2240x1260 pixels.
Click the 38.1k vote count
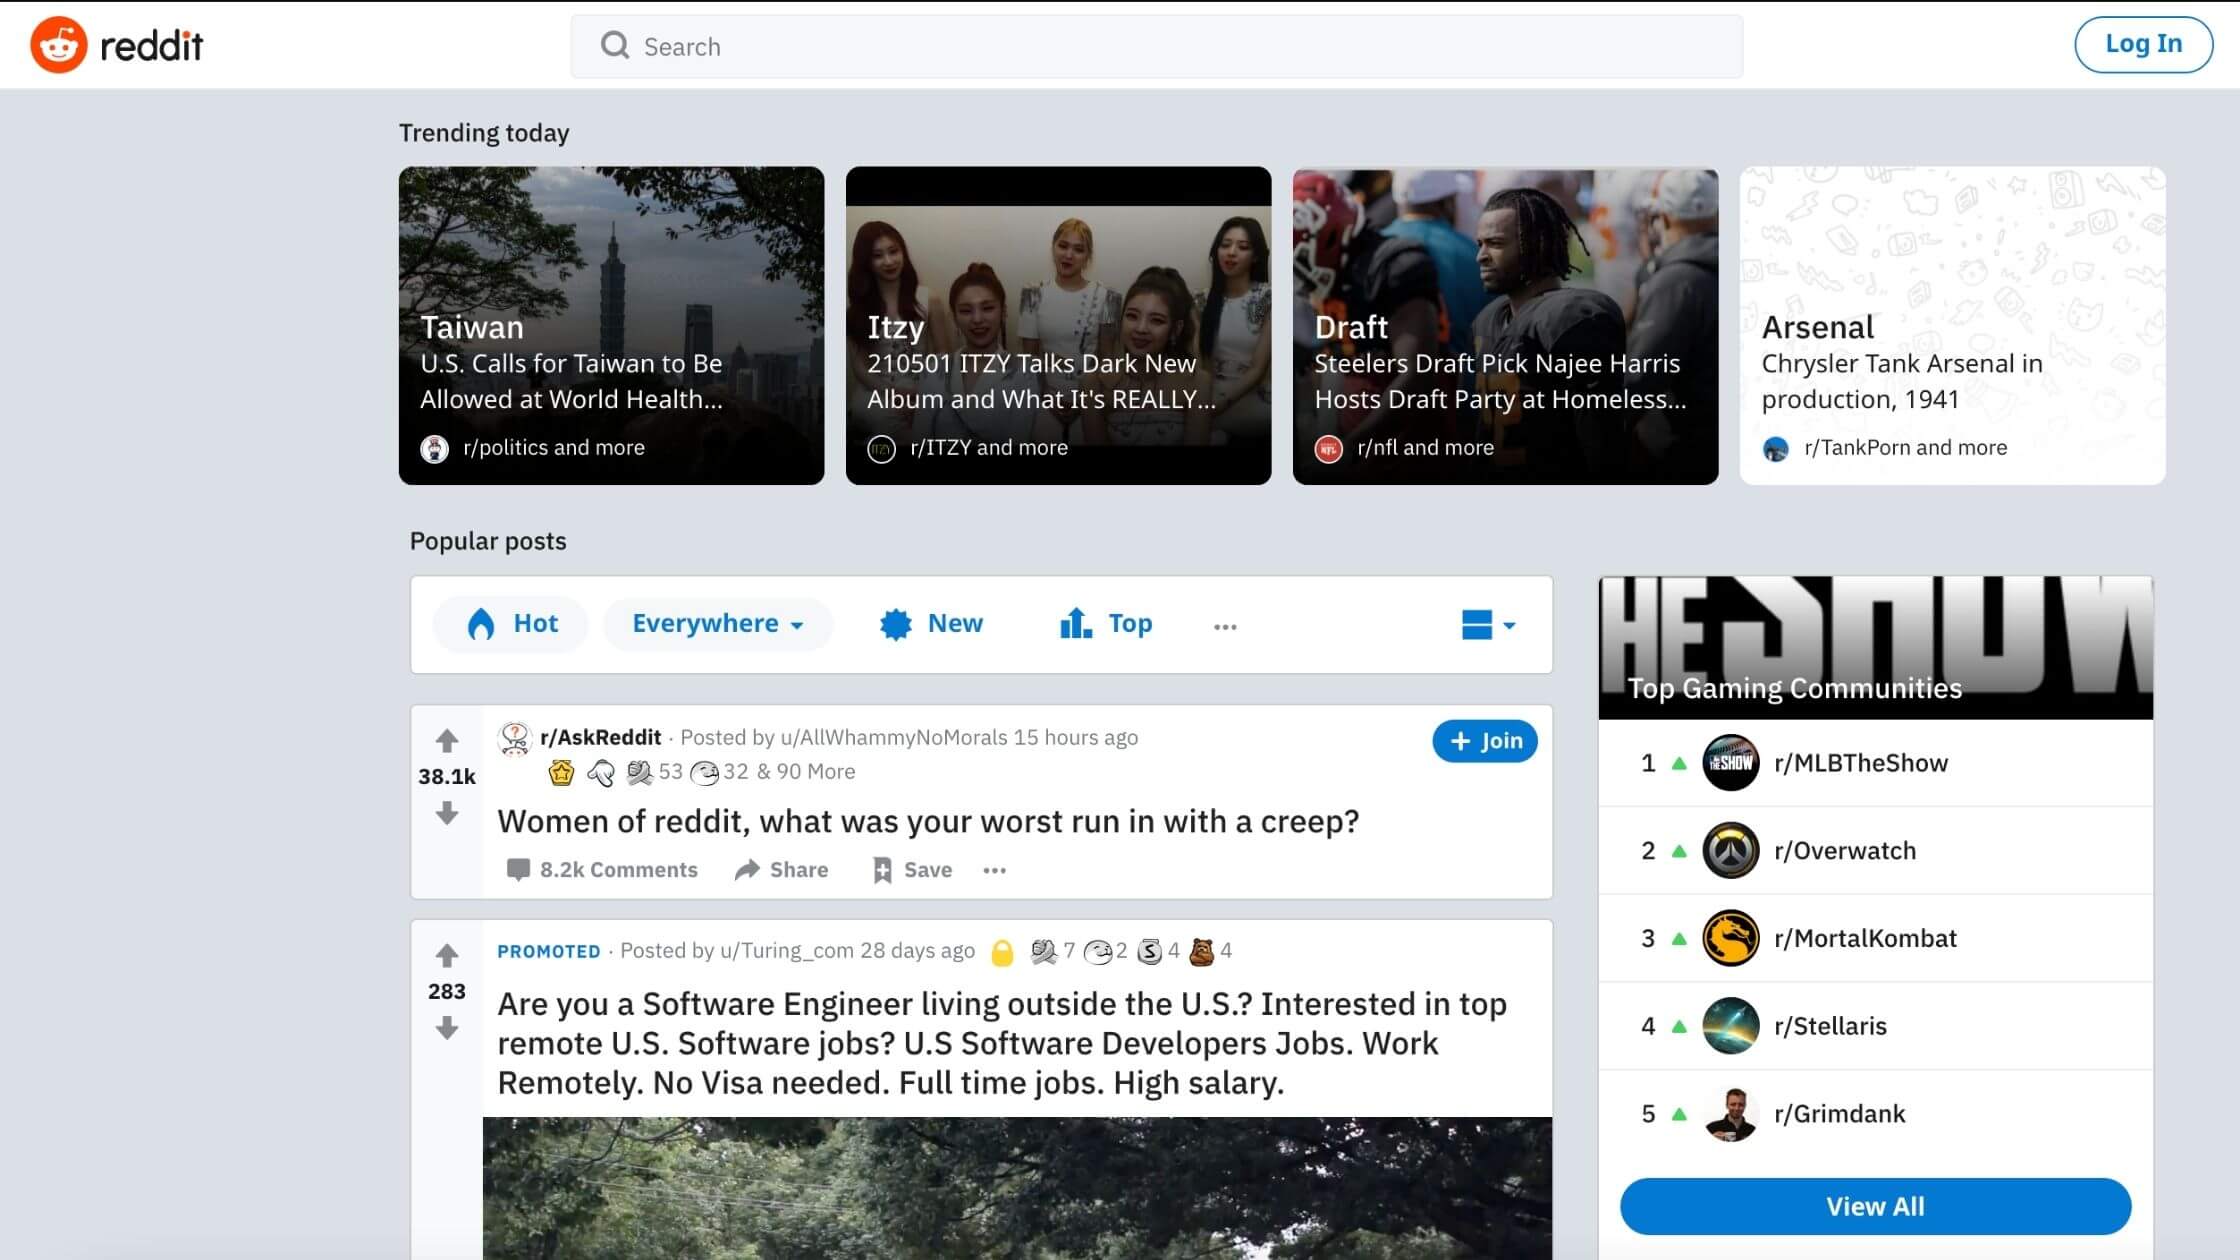tap(447, 777)
